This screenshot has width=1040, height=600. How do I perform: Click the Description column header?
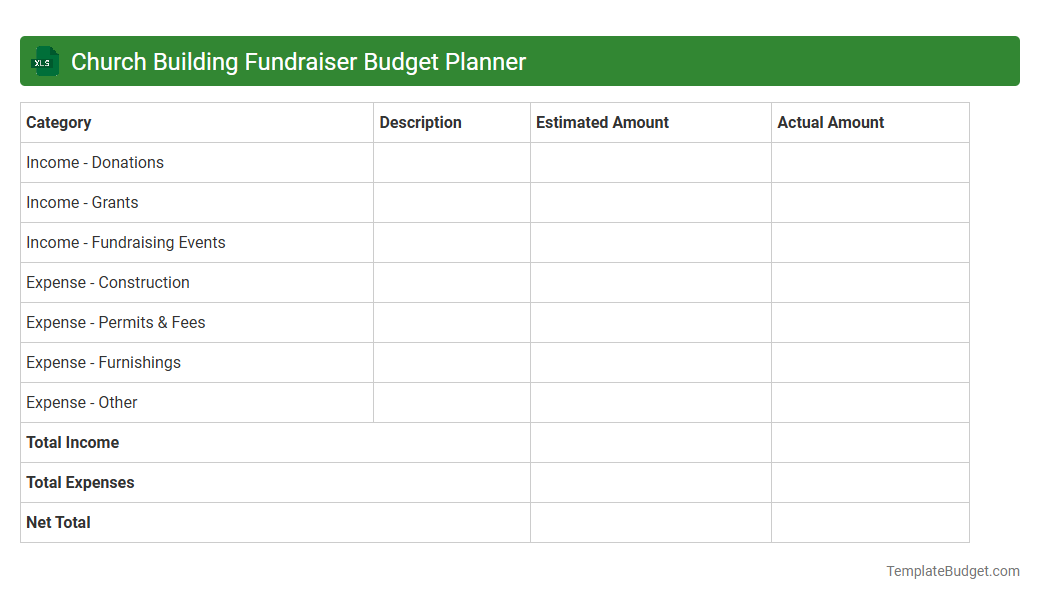[420, 122]
